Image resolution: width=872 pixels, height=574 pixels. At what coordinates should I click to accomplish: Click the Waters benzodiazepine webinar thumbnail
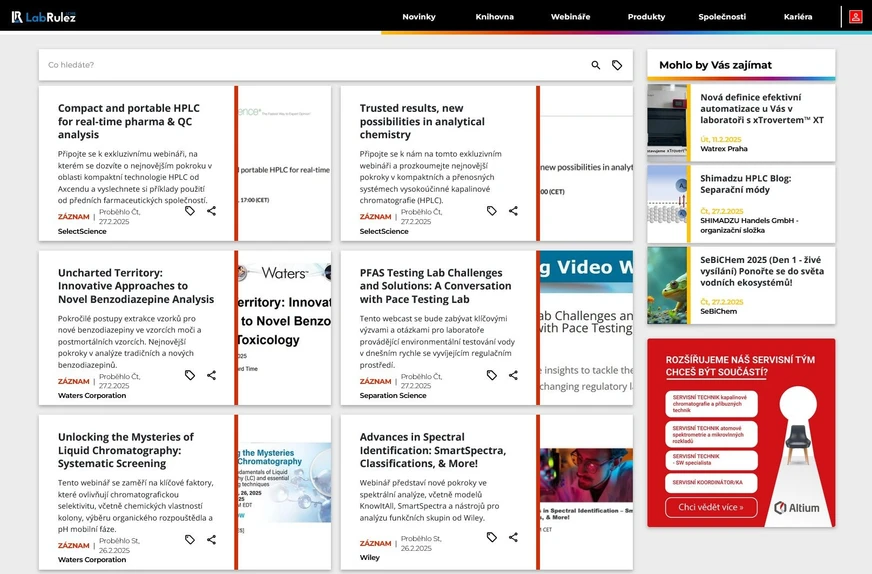284,328
